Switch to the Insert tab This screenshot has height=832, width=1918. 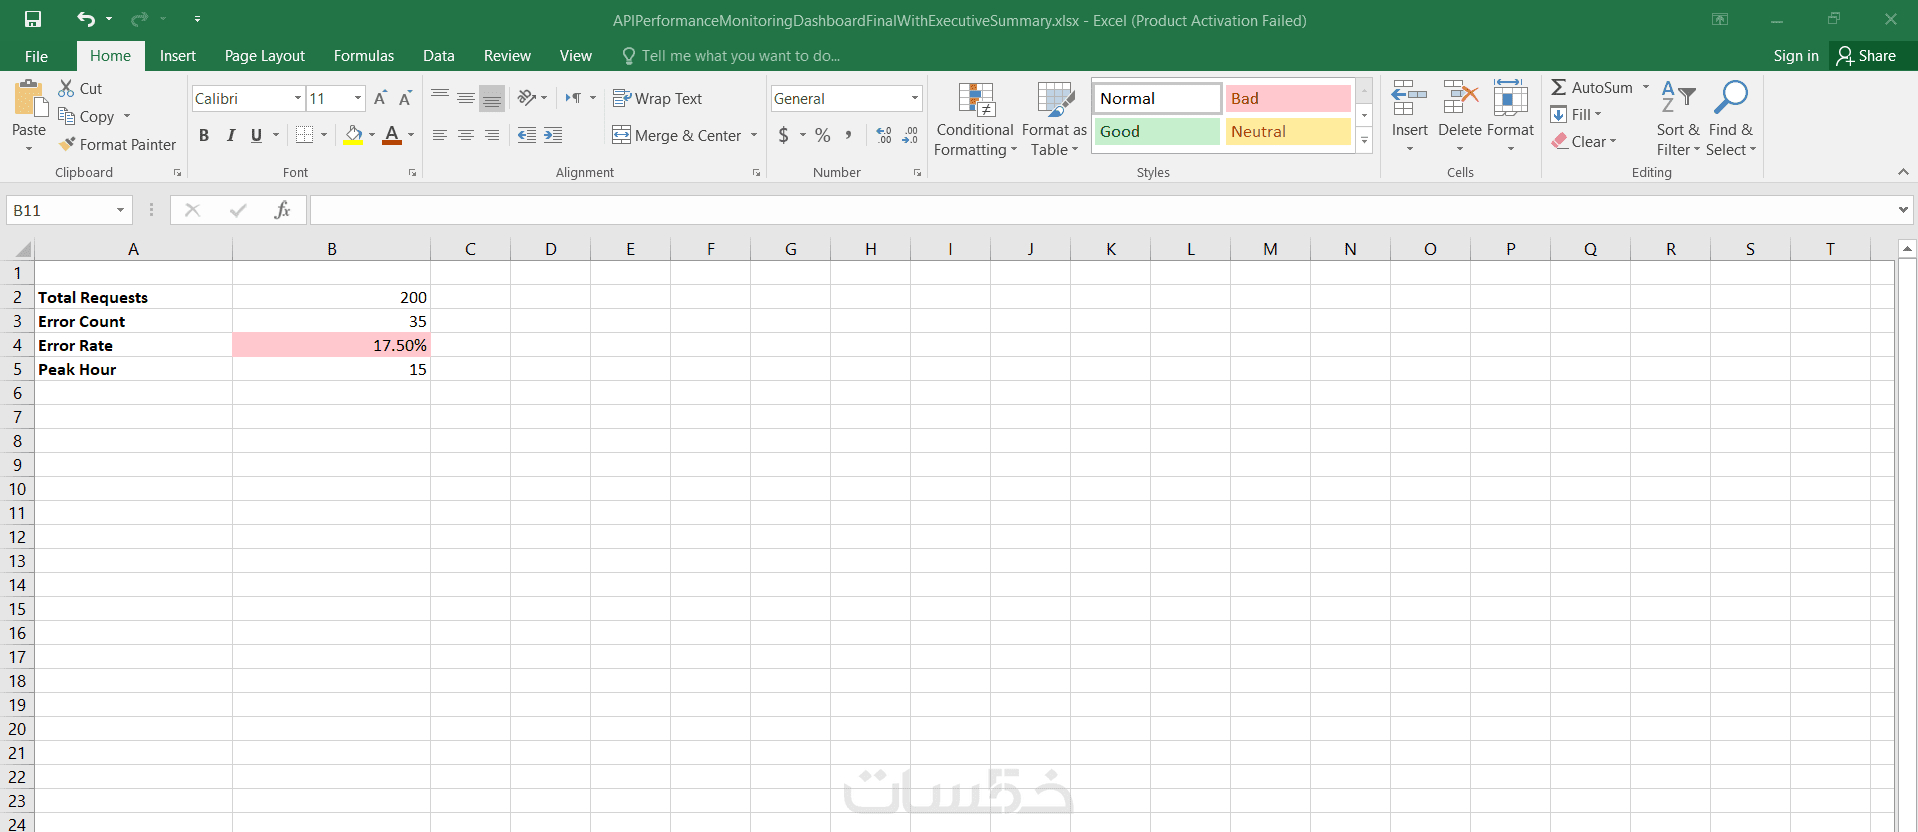point(178,56)
